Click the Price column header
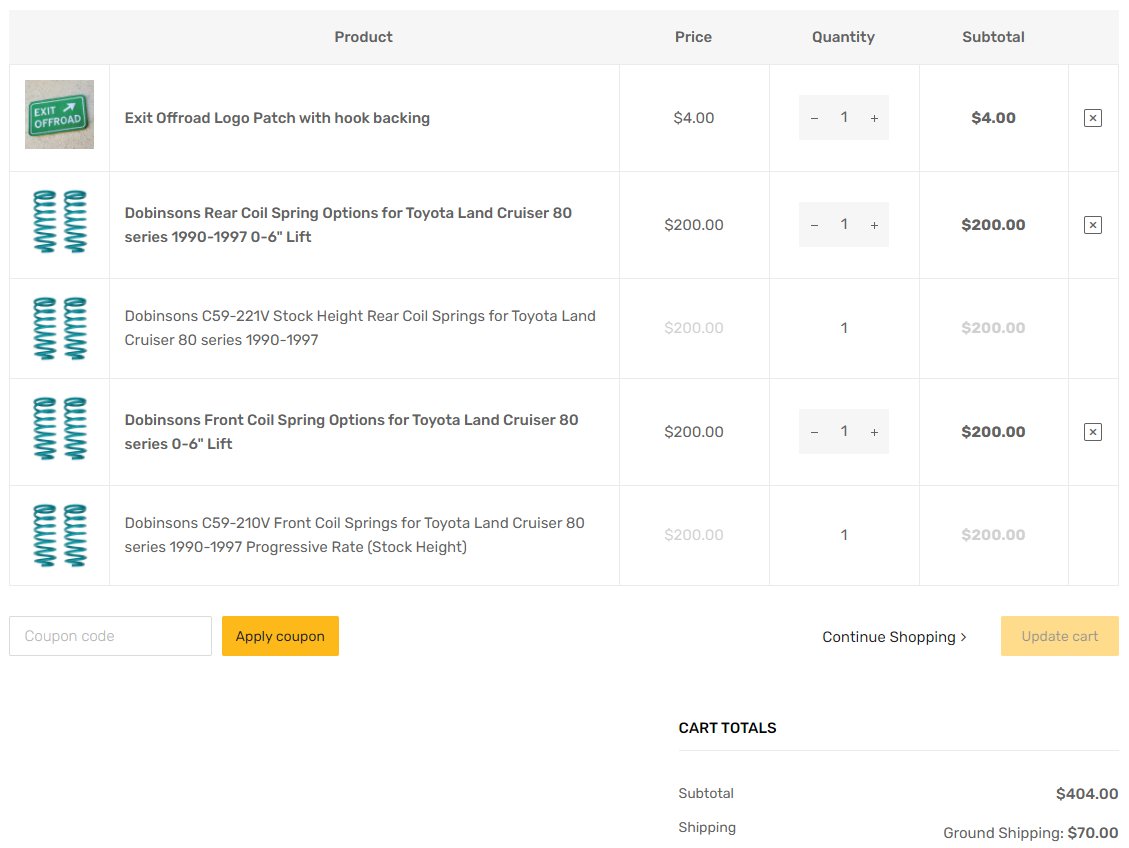Screen dimensions: 1129x848 [693, 37]
